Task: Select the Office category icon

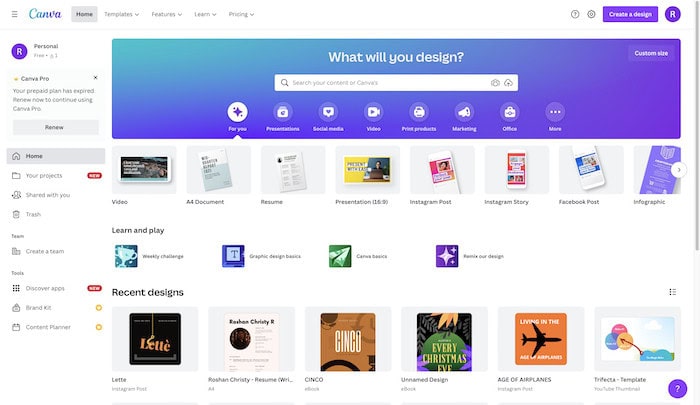Action: [x=509, y=112]
